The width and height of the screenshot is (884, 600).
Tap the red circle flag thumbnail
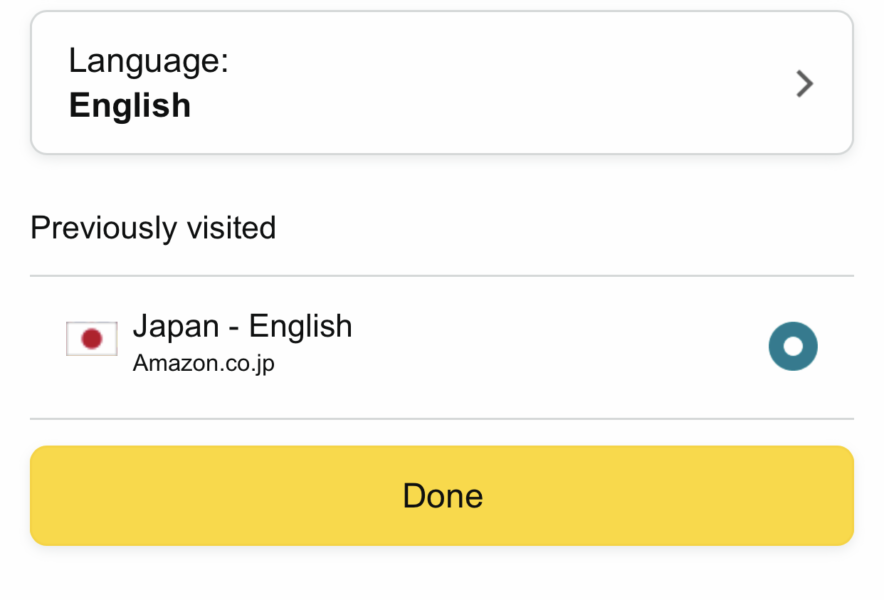(x=92, y=339)
